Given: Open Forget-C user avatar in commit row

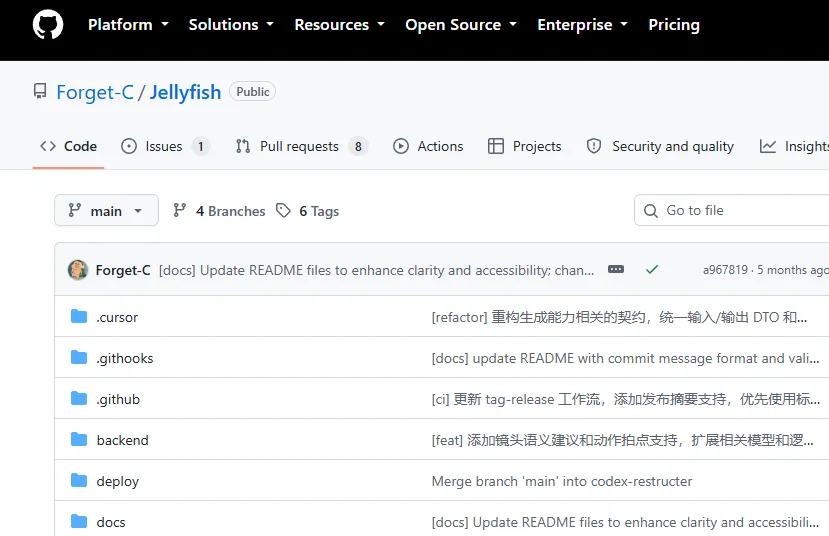Looking at the screenshot, I should tap(78, 270).
